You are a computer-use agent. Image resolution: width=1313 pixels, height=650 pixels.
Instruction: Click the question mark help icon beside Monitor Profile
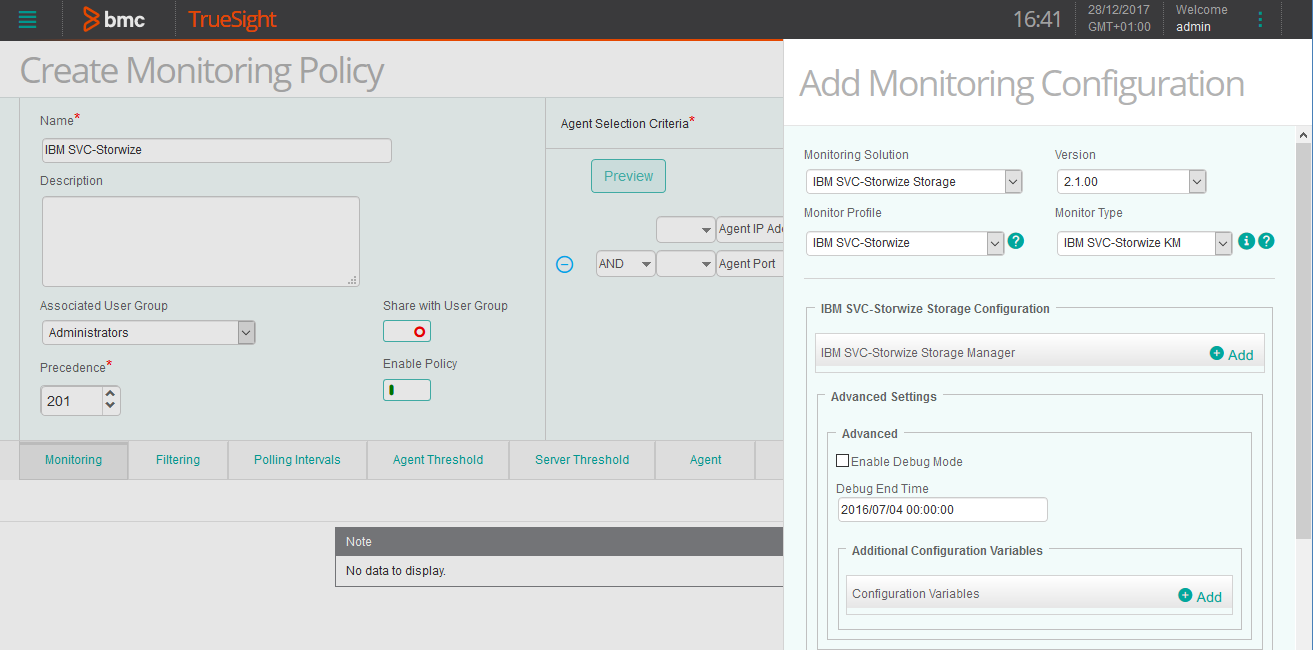[1016, 241]
